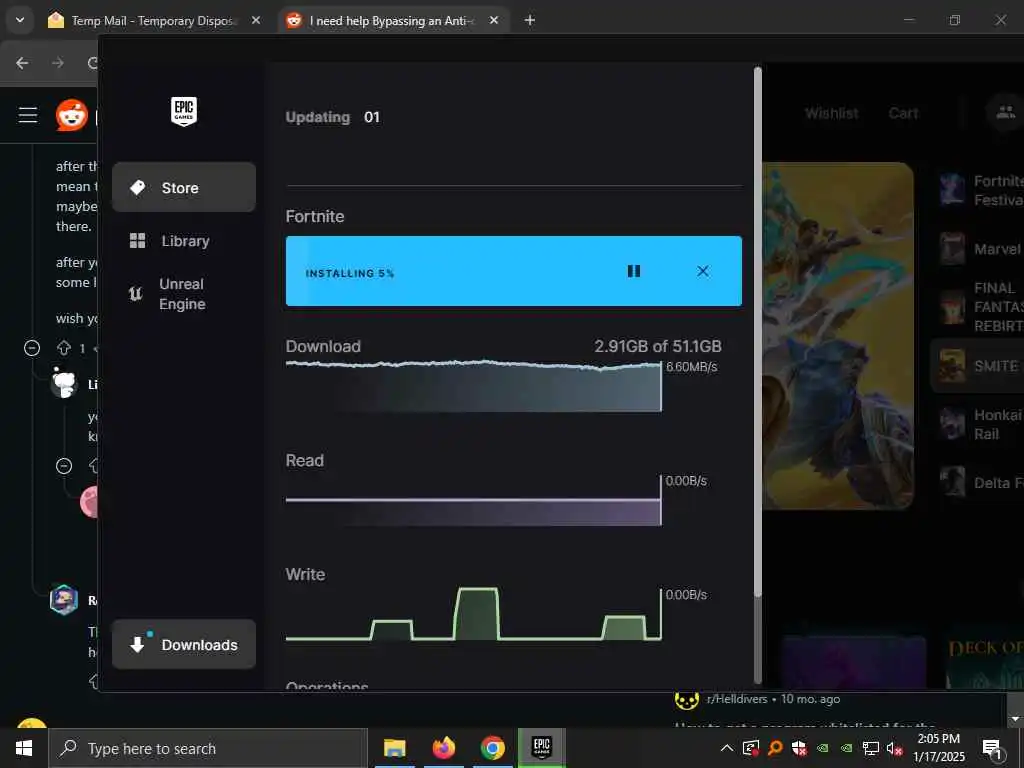This screenshot has height=768, width=1024.
Task: Click the Unreal Engine logo icon
Action: 135,294
